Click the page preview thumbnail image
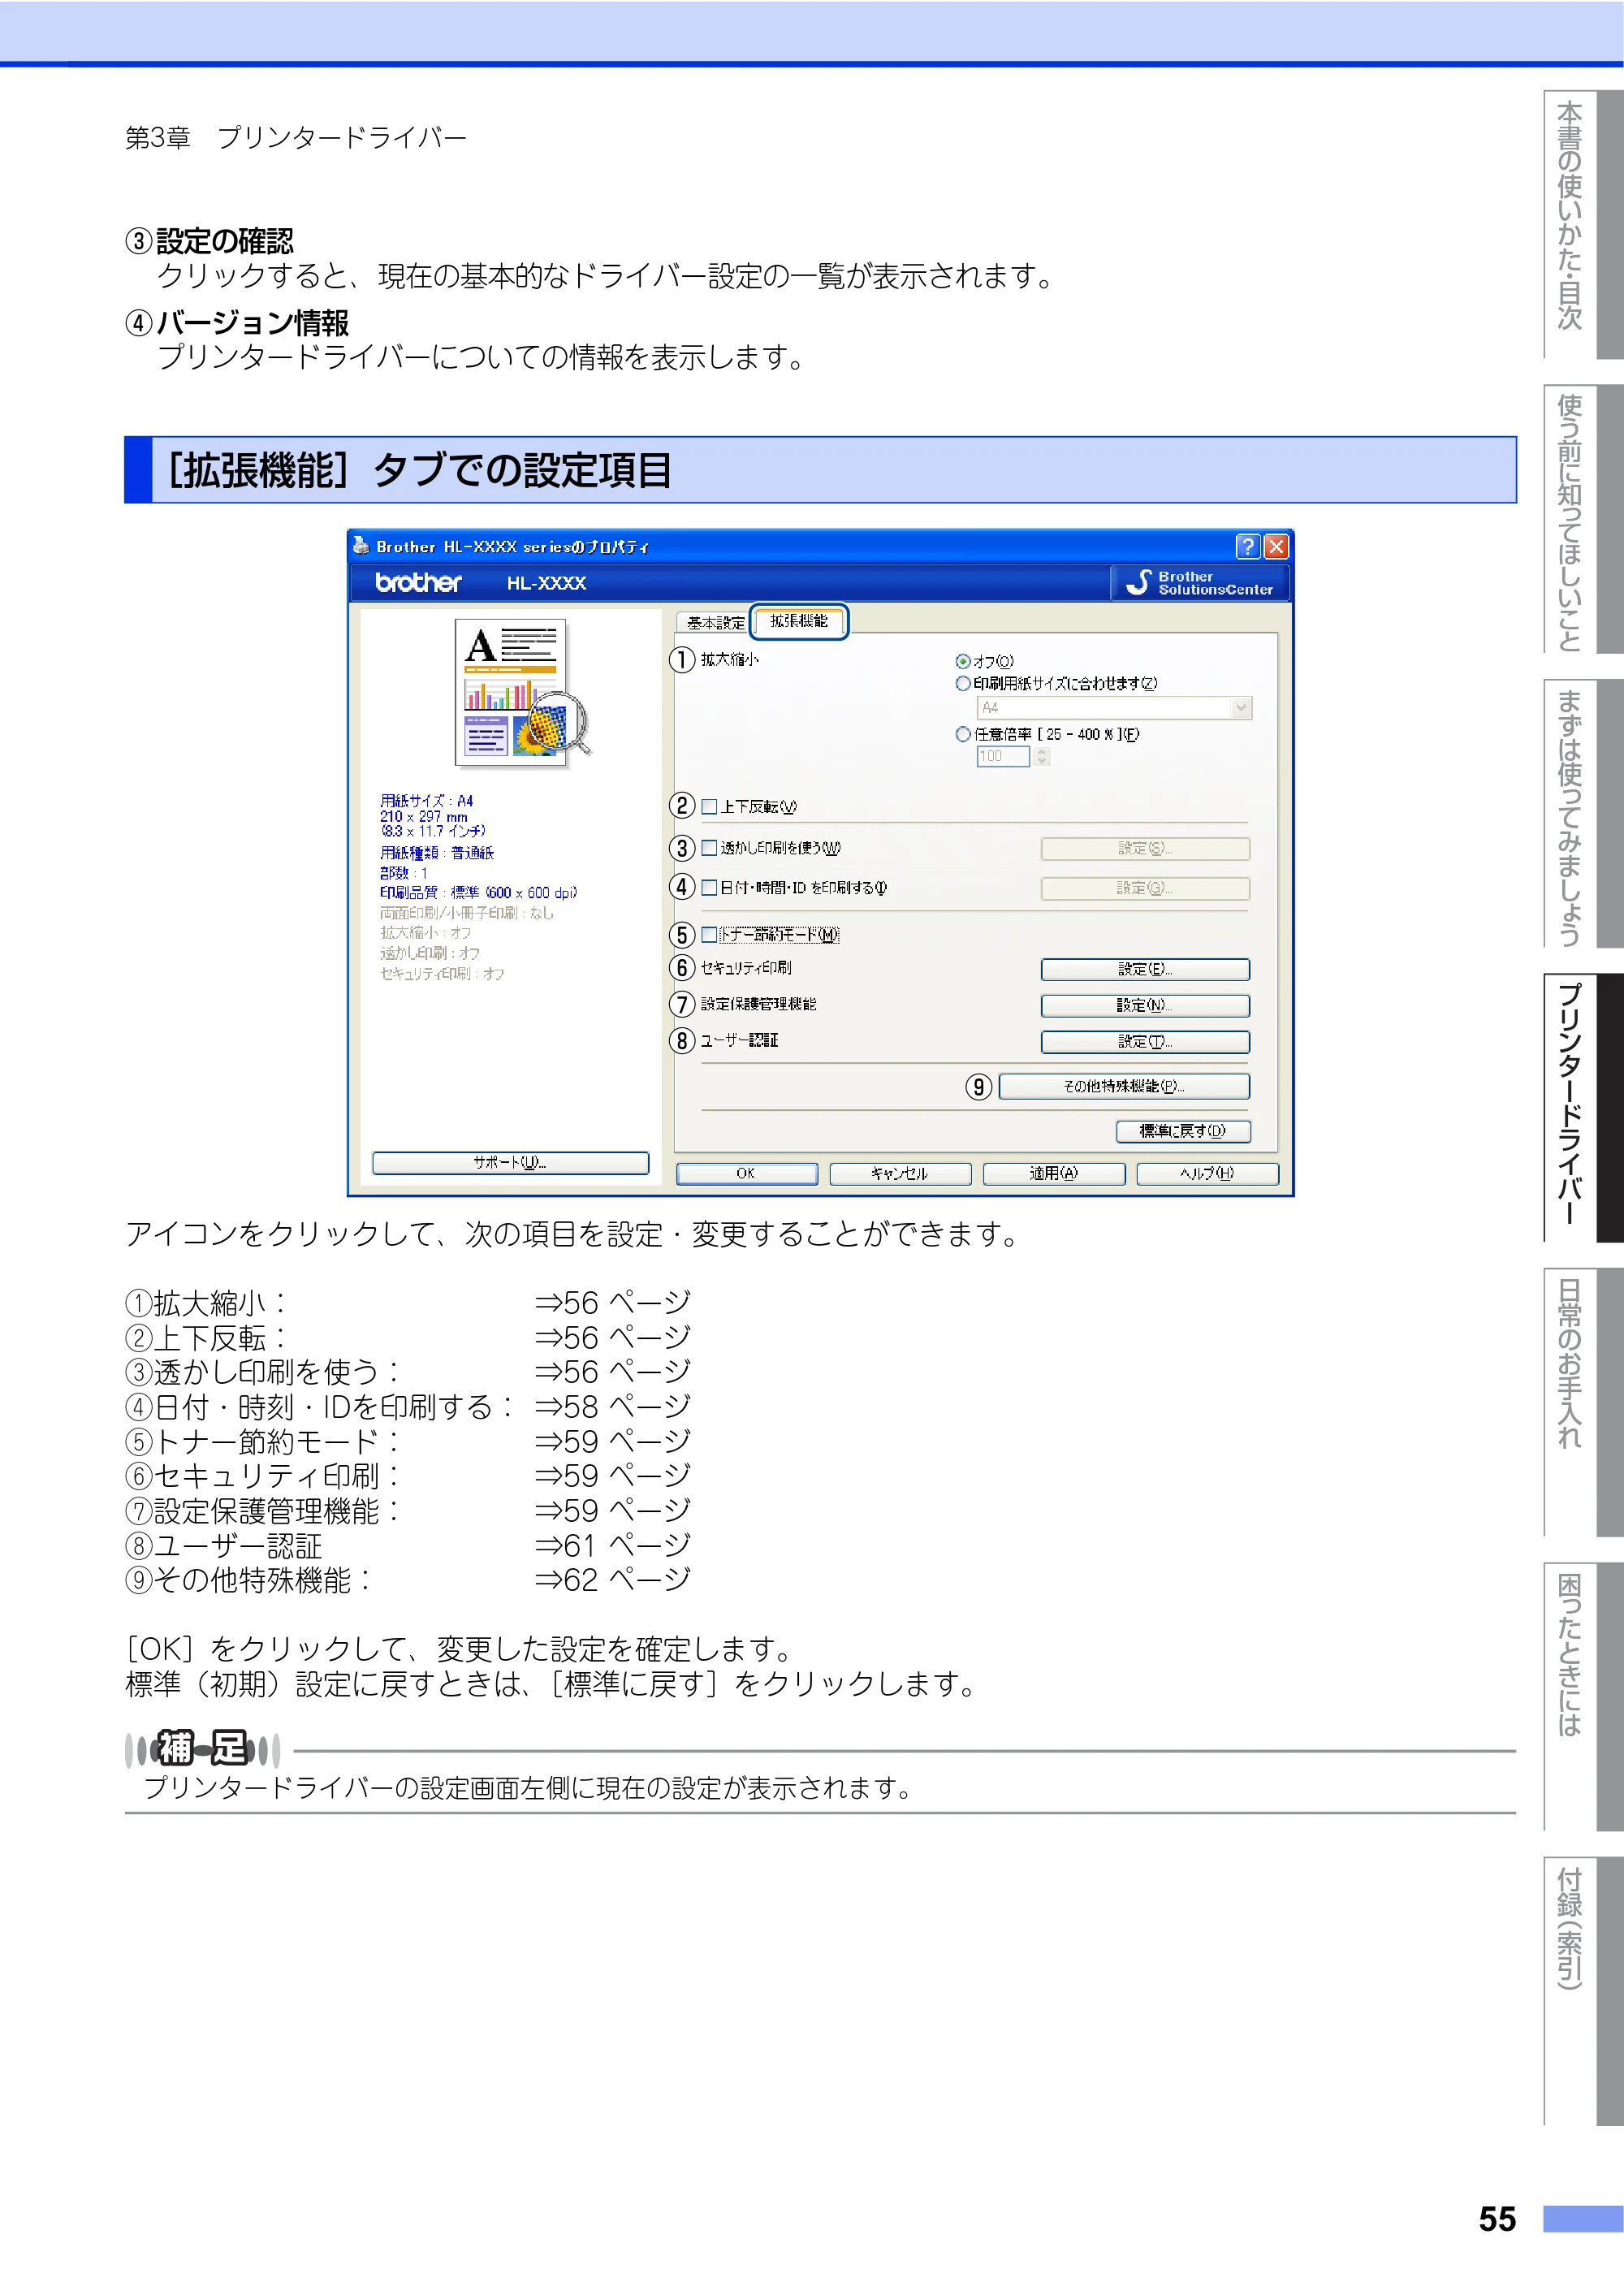This screenshot has height=2295, width=1624. tap(521, 692)
